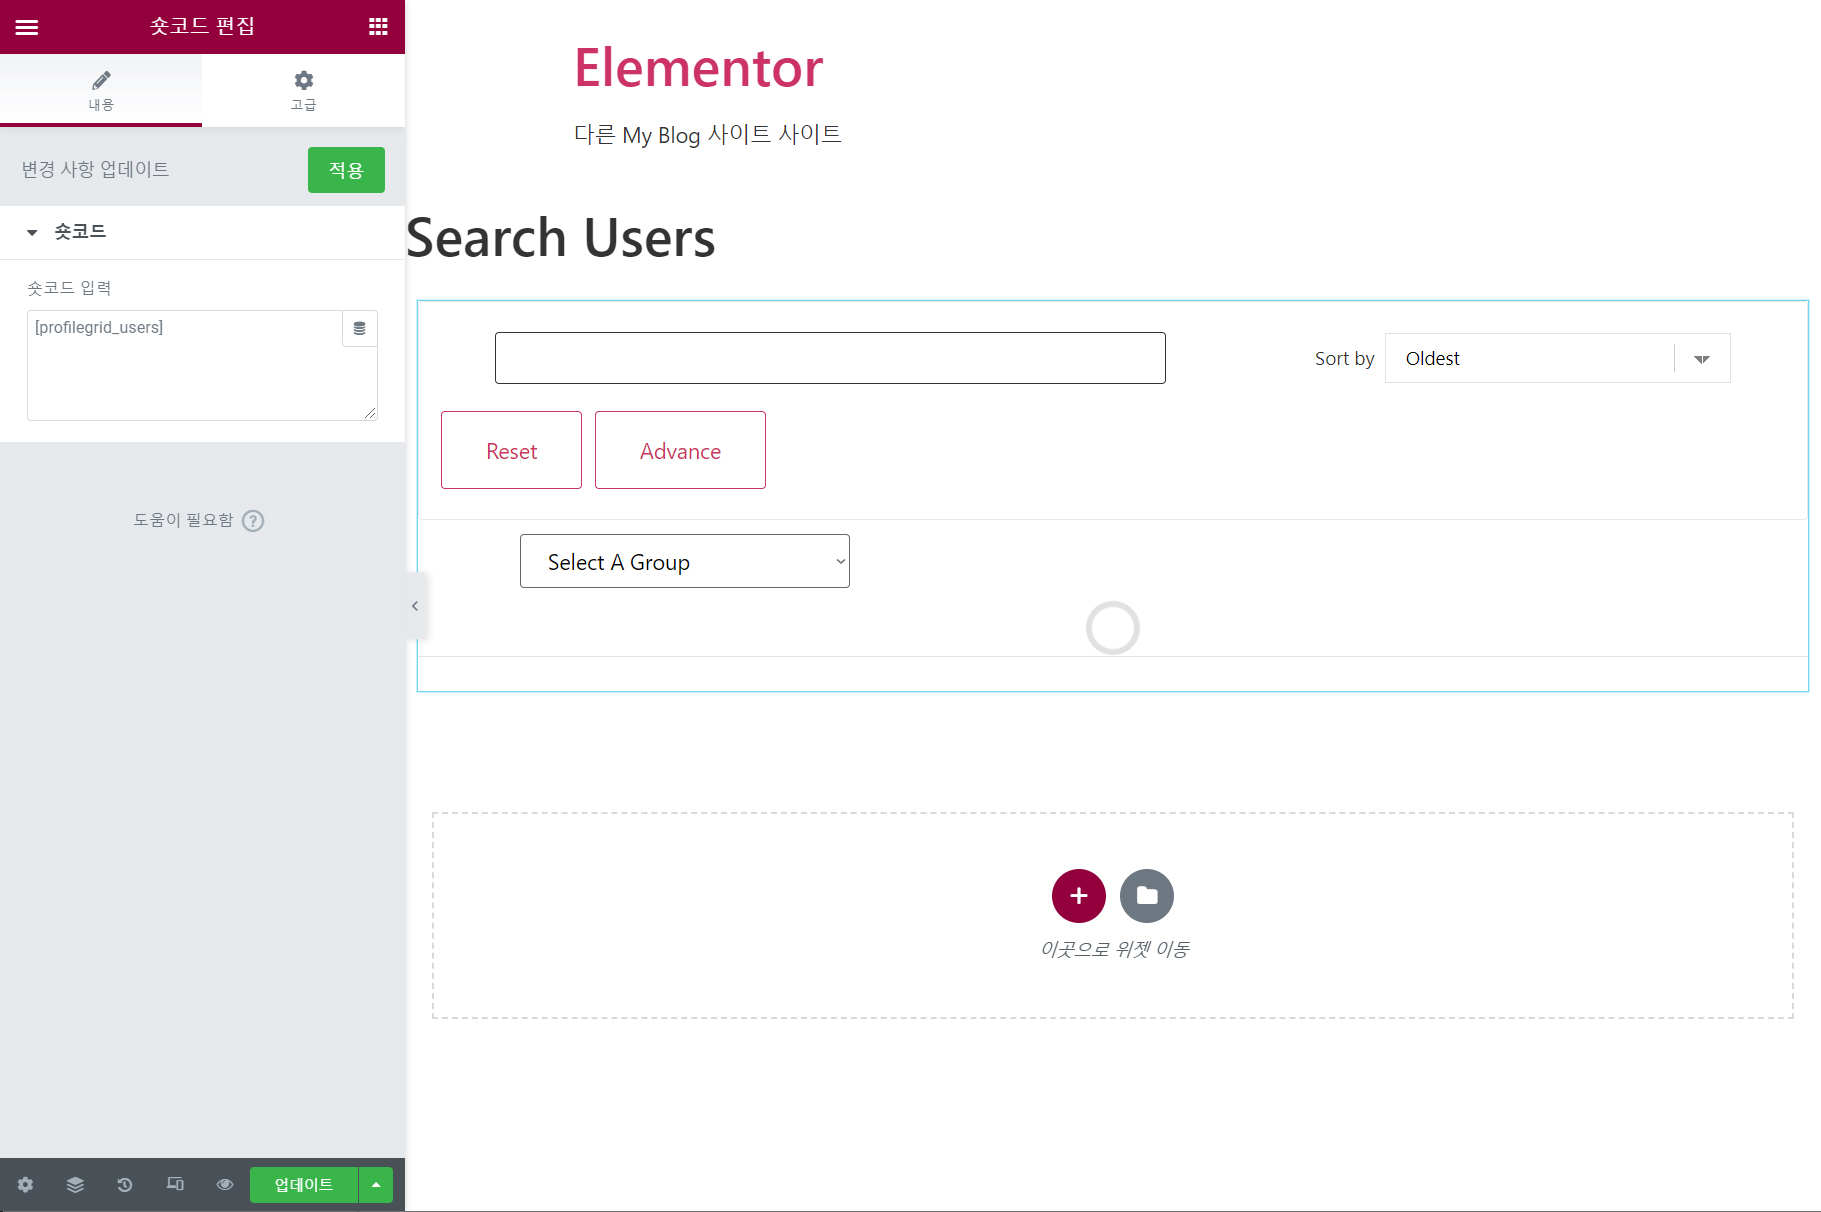Image resolution: width=1821 pixels, height=1212 pixels.
Task: Click the 이곳으로 위젯 이동 text
Action: pyautogui.click(x=1114, y=949)
